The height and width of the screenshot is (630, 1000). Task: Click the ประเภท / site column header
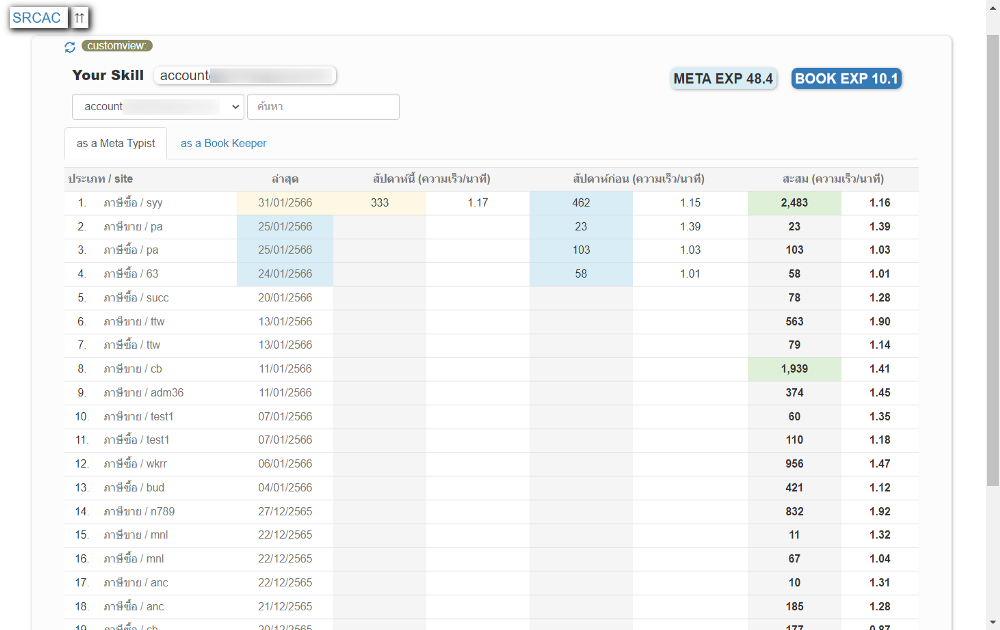pos(100,179)
